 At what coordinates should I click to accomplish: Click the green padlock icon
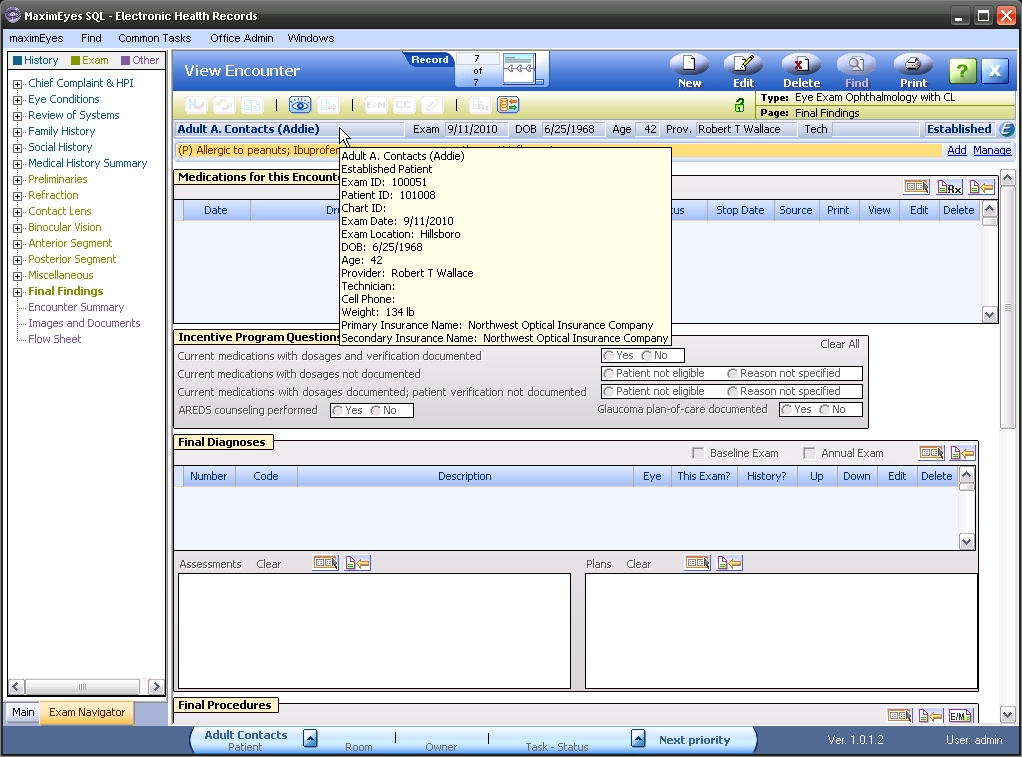[739, 104]
